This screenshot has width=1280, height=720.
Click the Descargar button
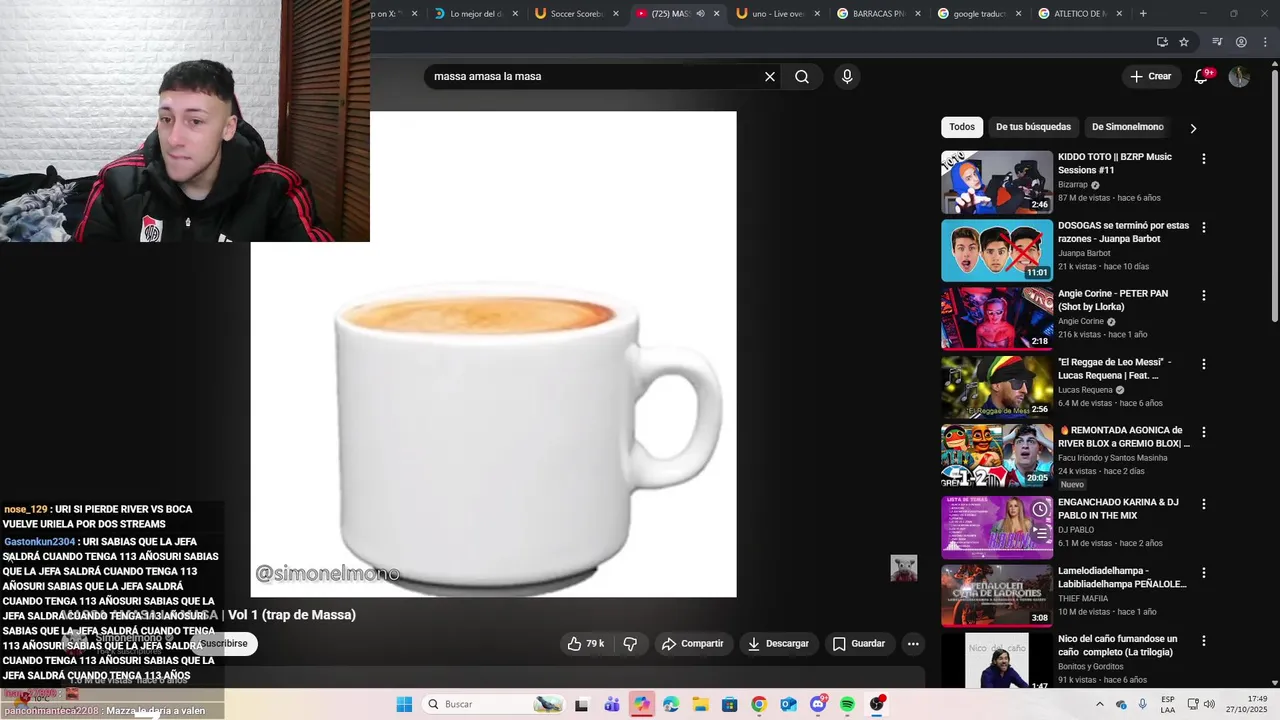click(778, 644)
